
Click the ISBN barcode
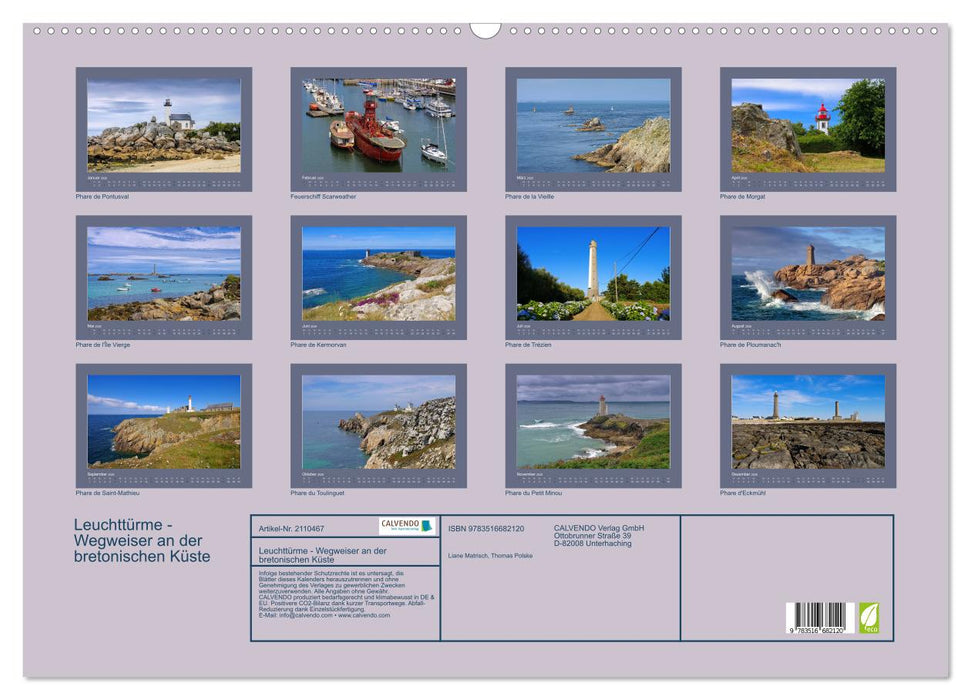pyautogui.click(x=818, y=617)
